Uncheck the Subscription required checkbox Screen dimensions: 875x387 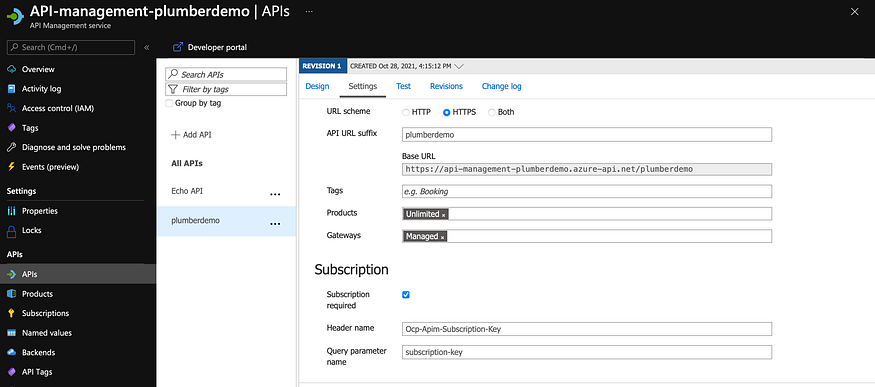(x=406, y=294)
